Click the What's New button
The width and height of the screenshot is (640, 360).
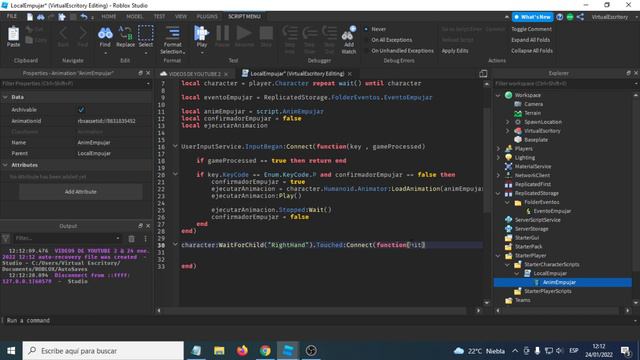(x=532, y=17)
